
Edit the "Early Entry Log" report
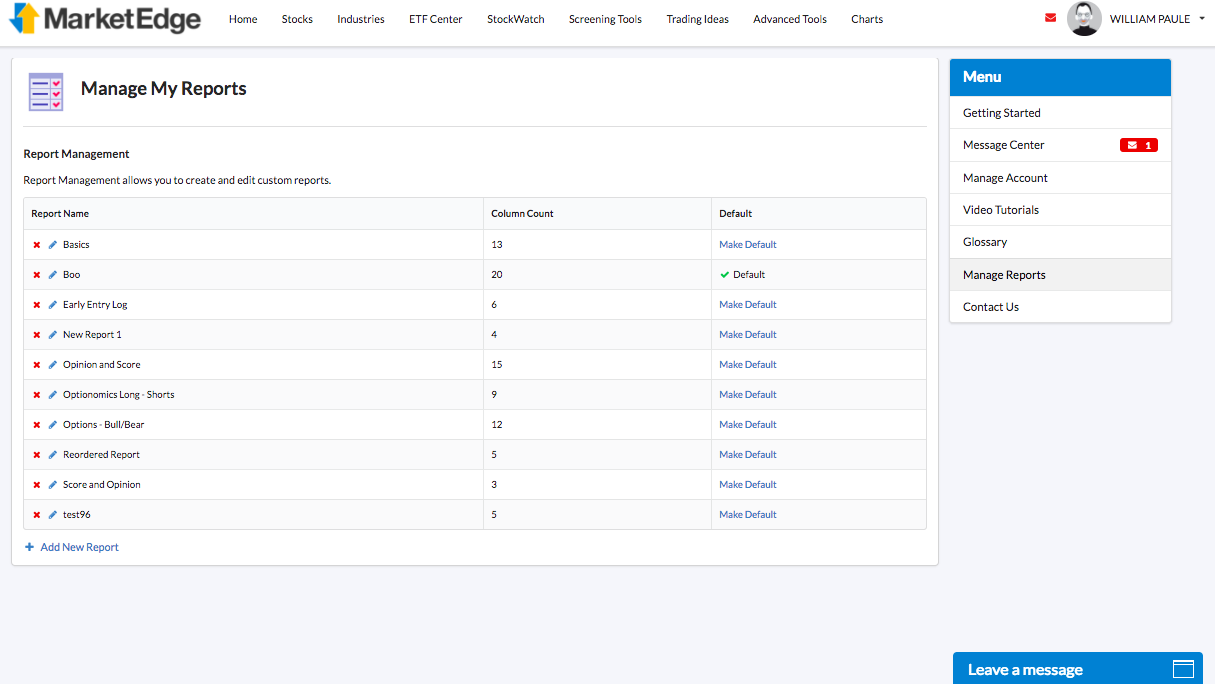51,304
